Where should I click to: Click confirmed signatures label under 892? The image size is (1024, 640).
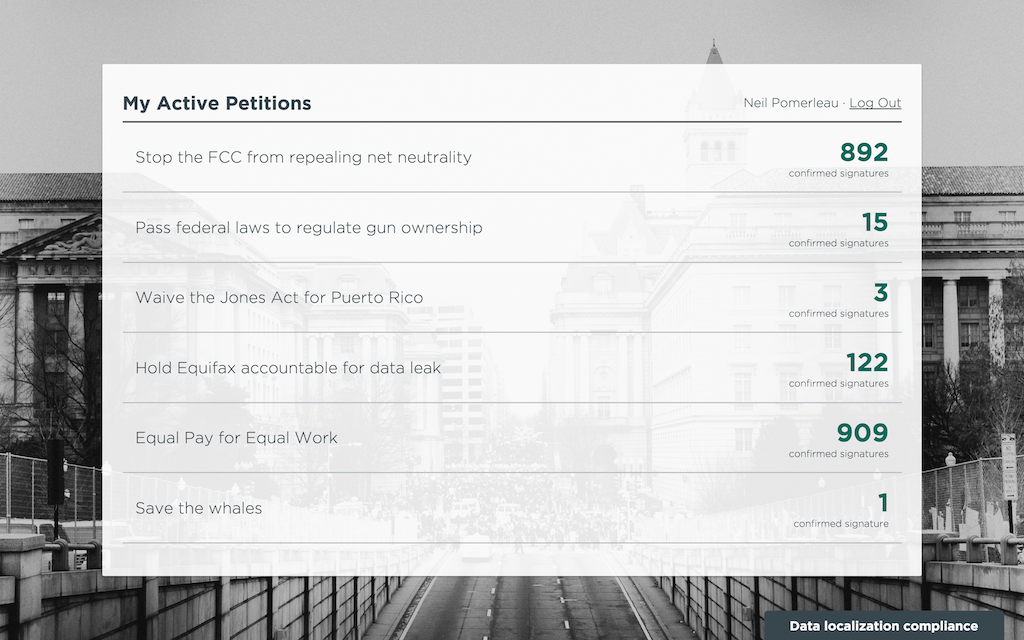[839, 174]
